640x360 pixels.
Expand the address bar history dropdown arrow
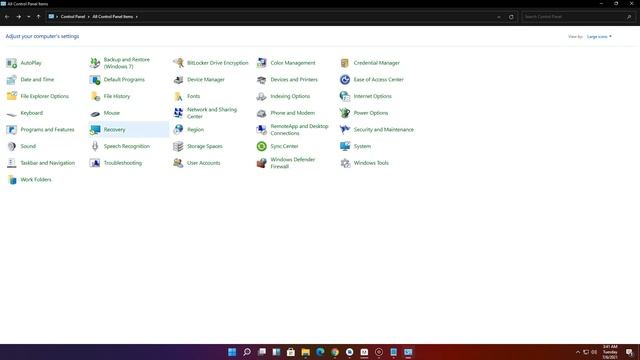[499, 17]
